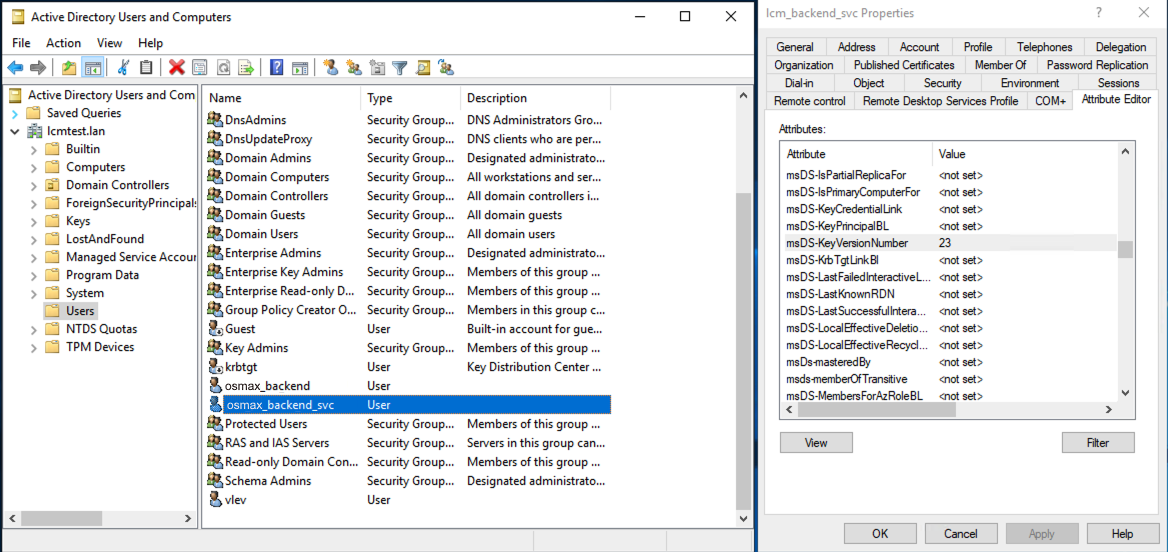Switch to the Account tab
1168x552 pixels.
919,47
